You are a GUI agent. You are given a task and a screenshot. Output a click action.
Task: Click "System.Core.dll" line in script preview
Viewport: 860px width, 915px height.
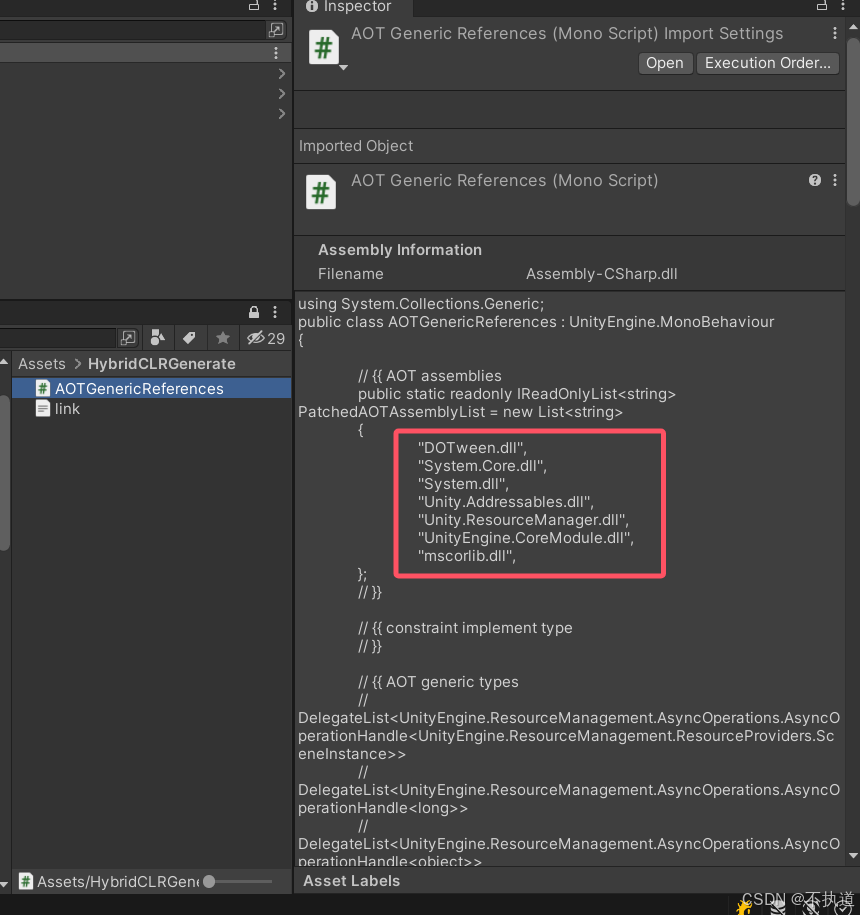[482, 466]
